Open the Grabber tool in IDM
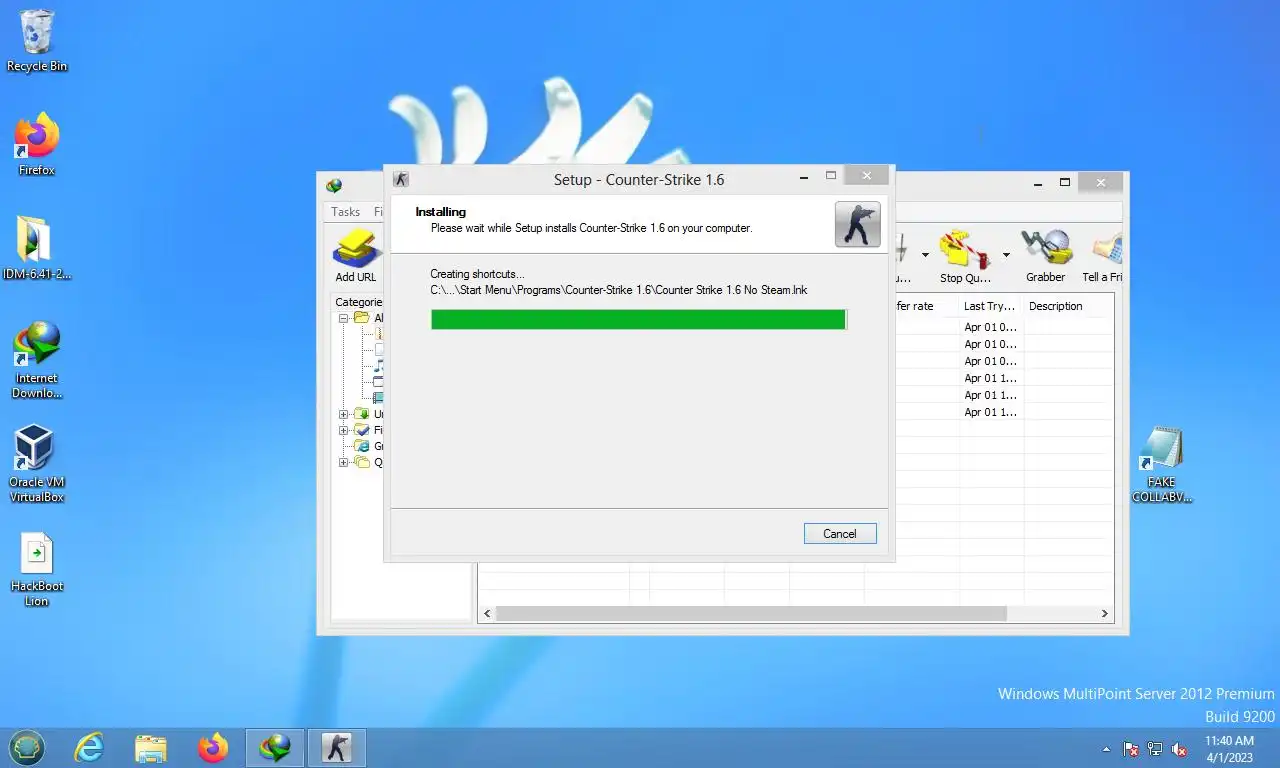Screen dimensions: 1280x768 point(1045,256)
